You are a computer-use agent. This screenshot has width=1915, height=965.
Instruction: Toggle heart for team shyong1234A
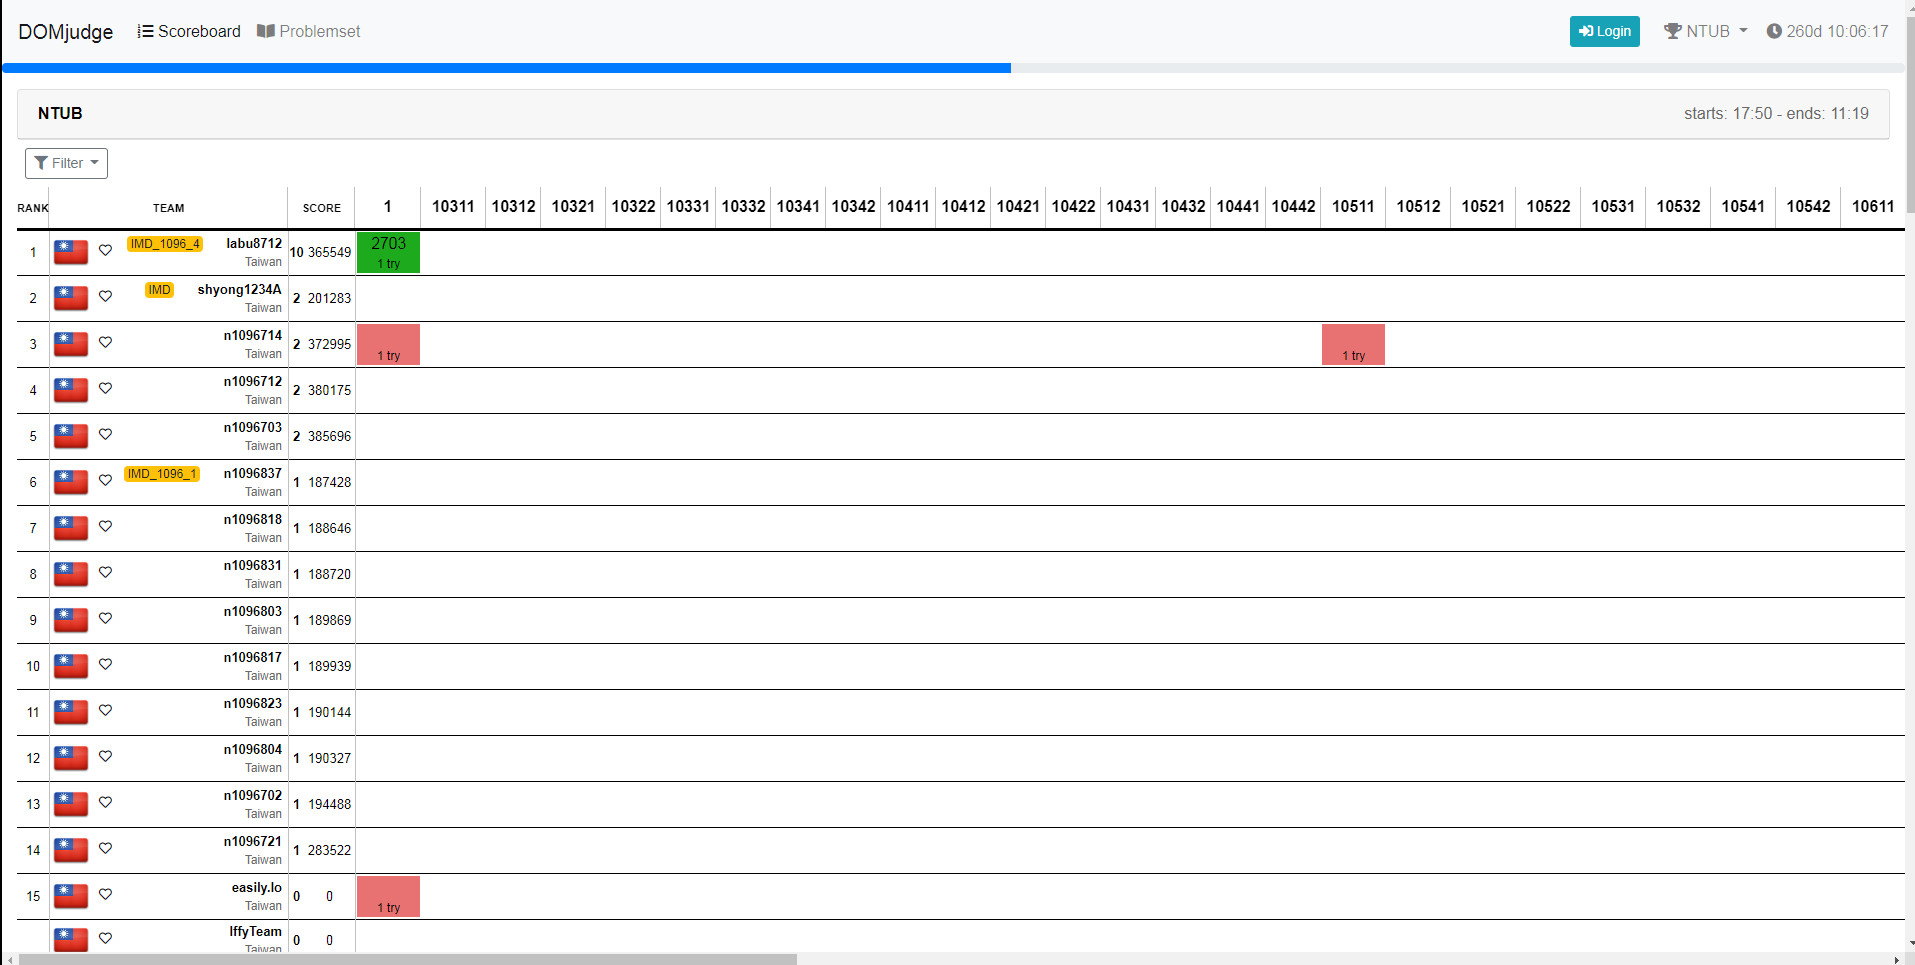click(x=105, y=296)
